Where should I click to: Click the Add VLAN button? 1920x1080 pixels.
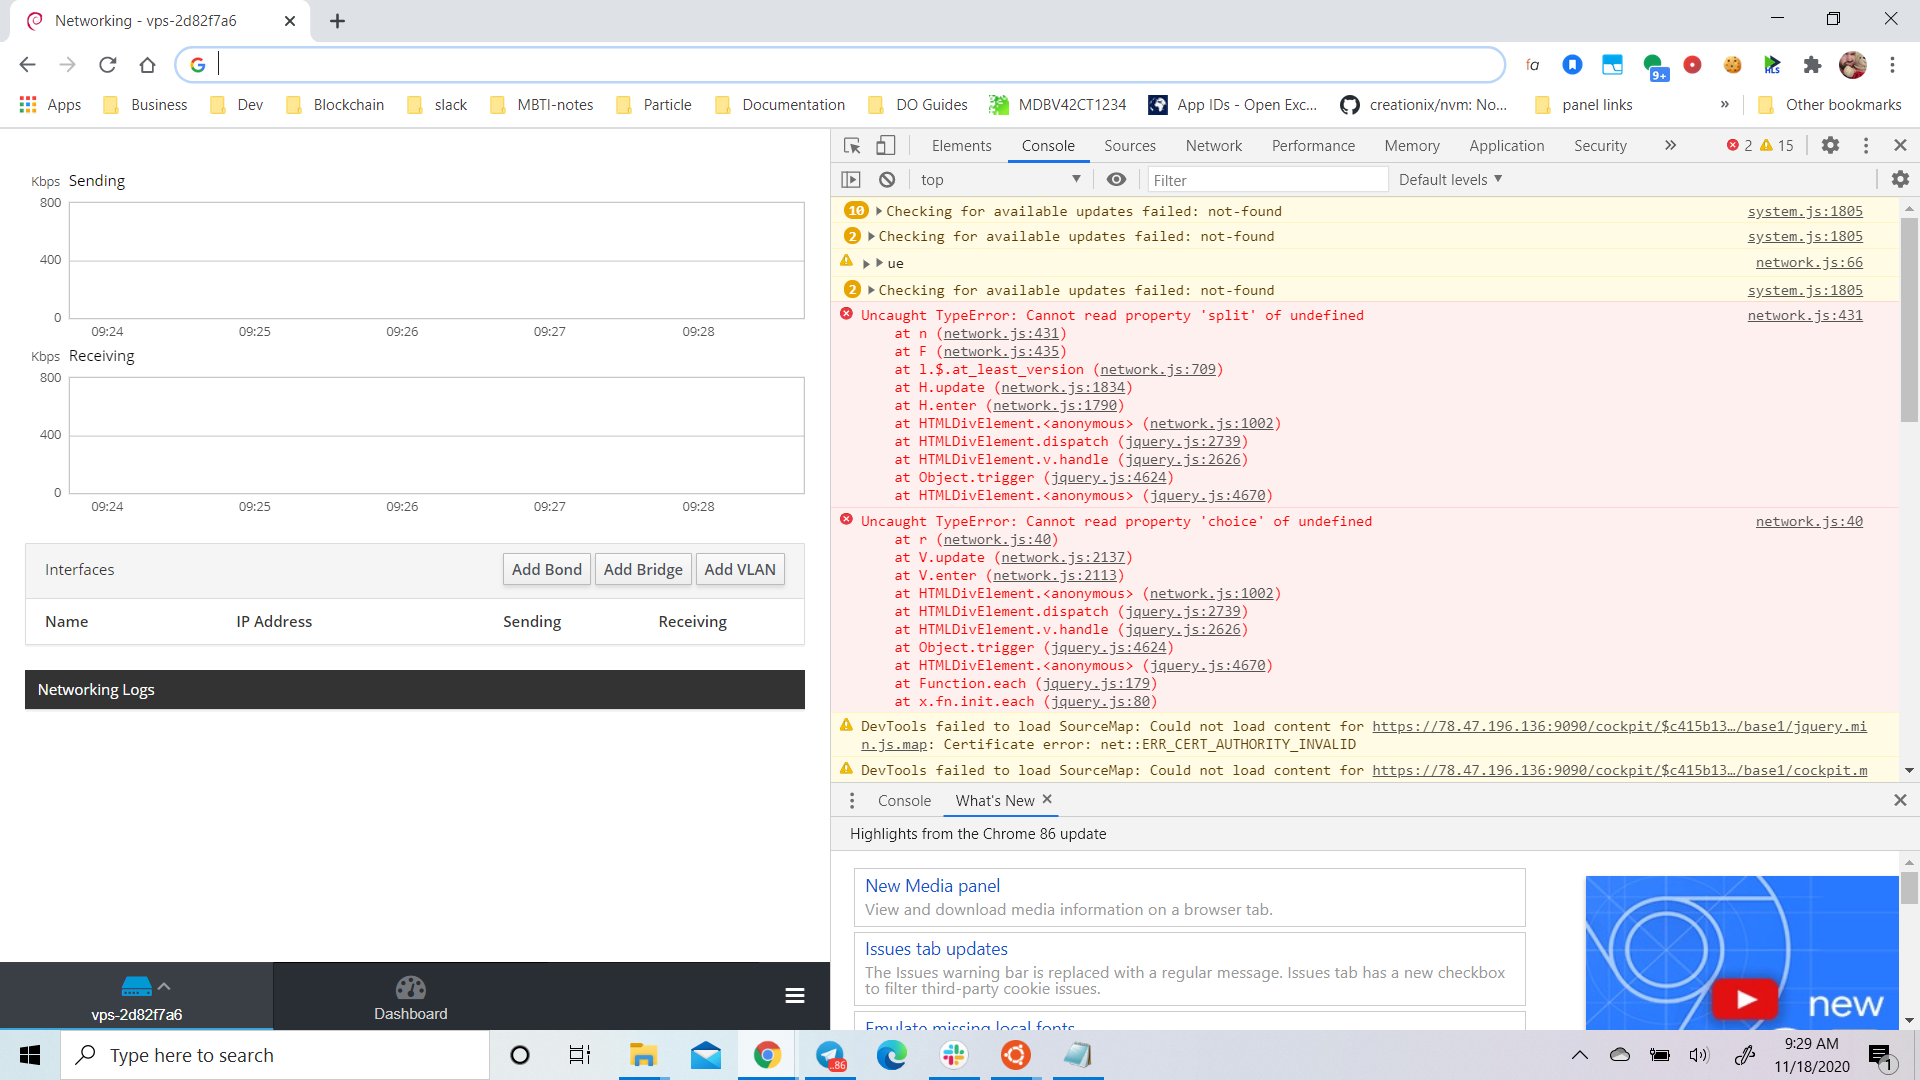pos(740,570)
